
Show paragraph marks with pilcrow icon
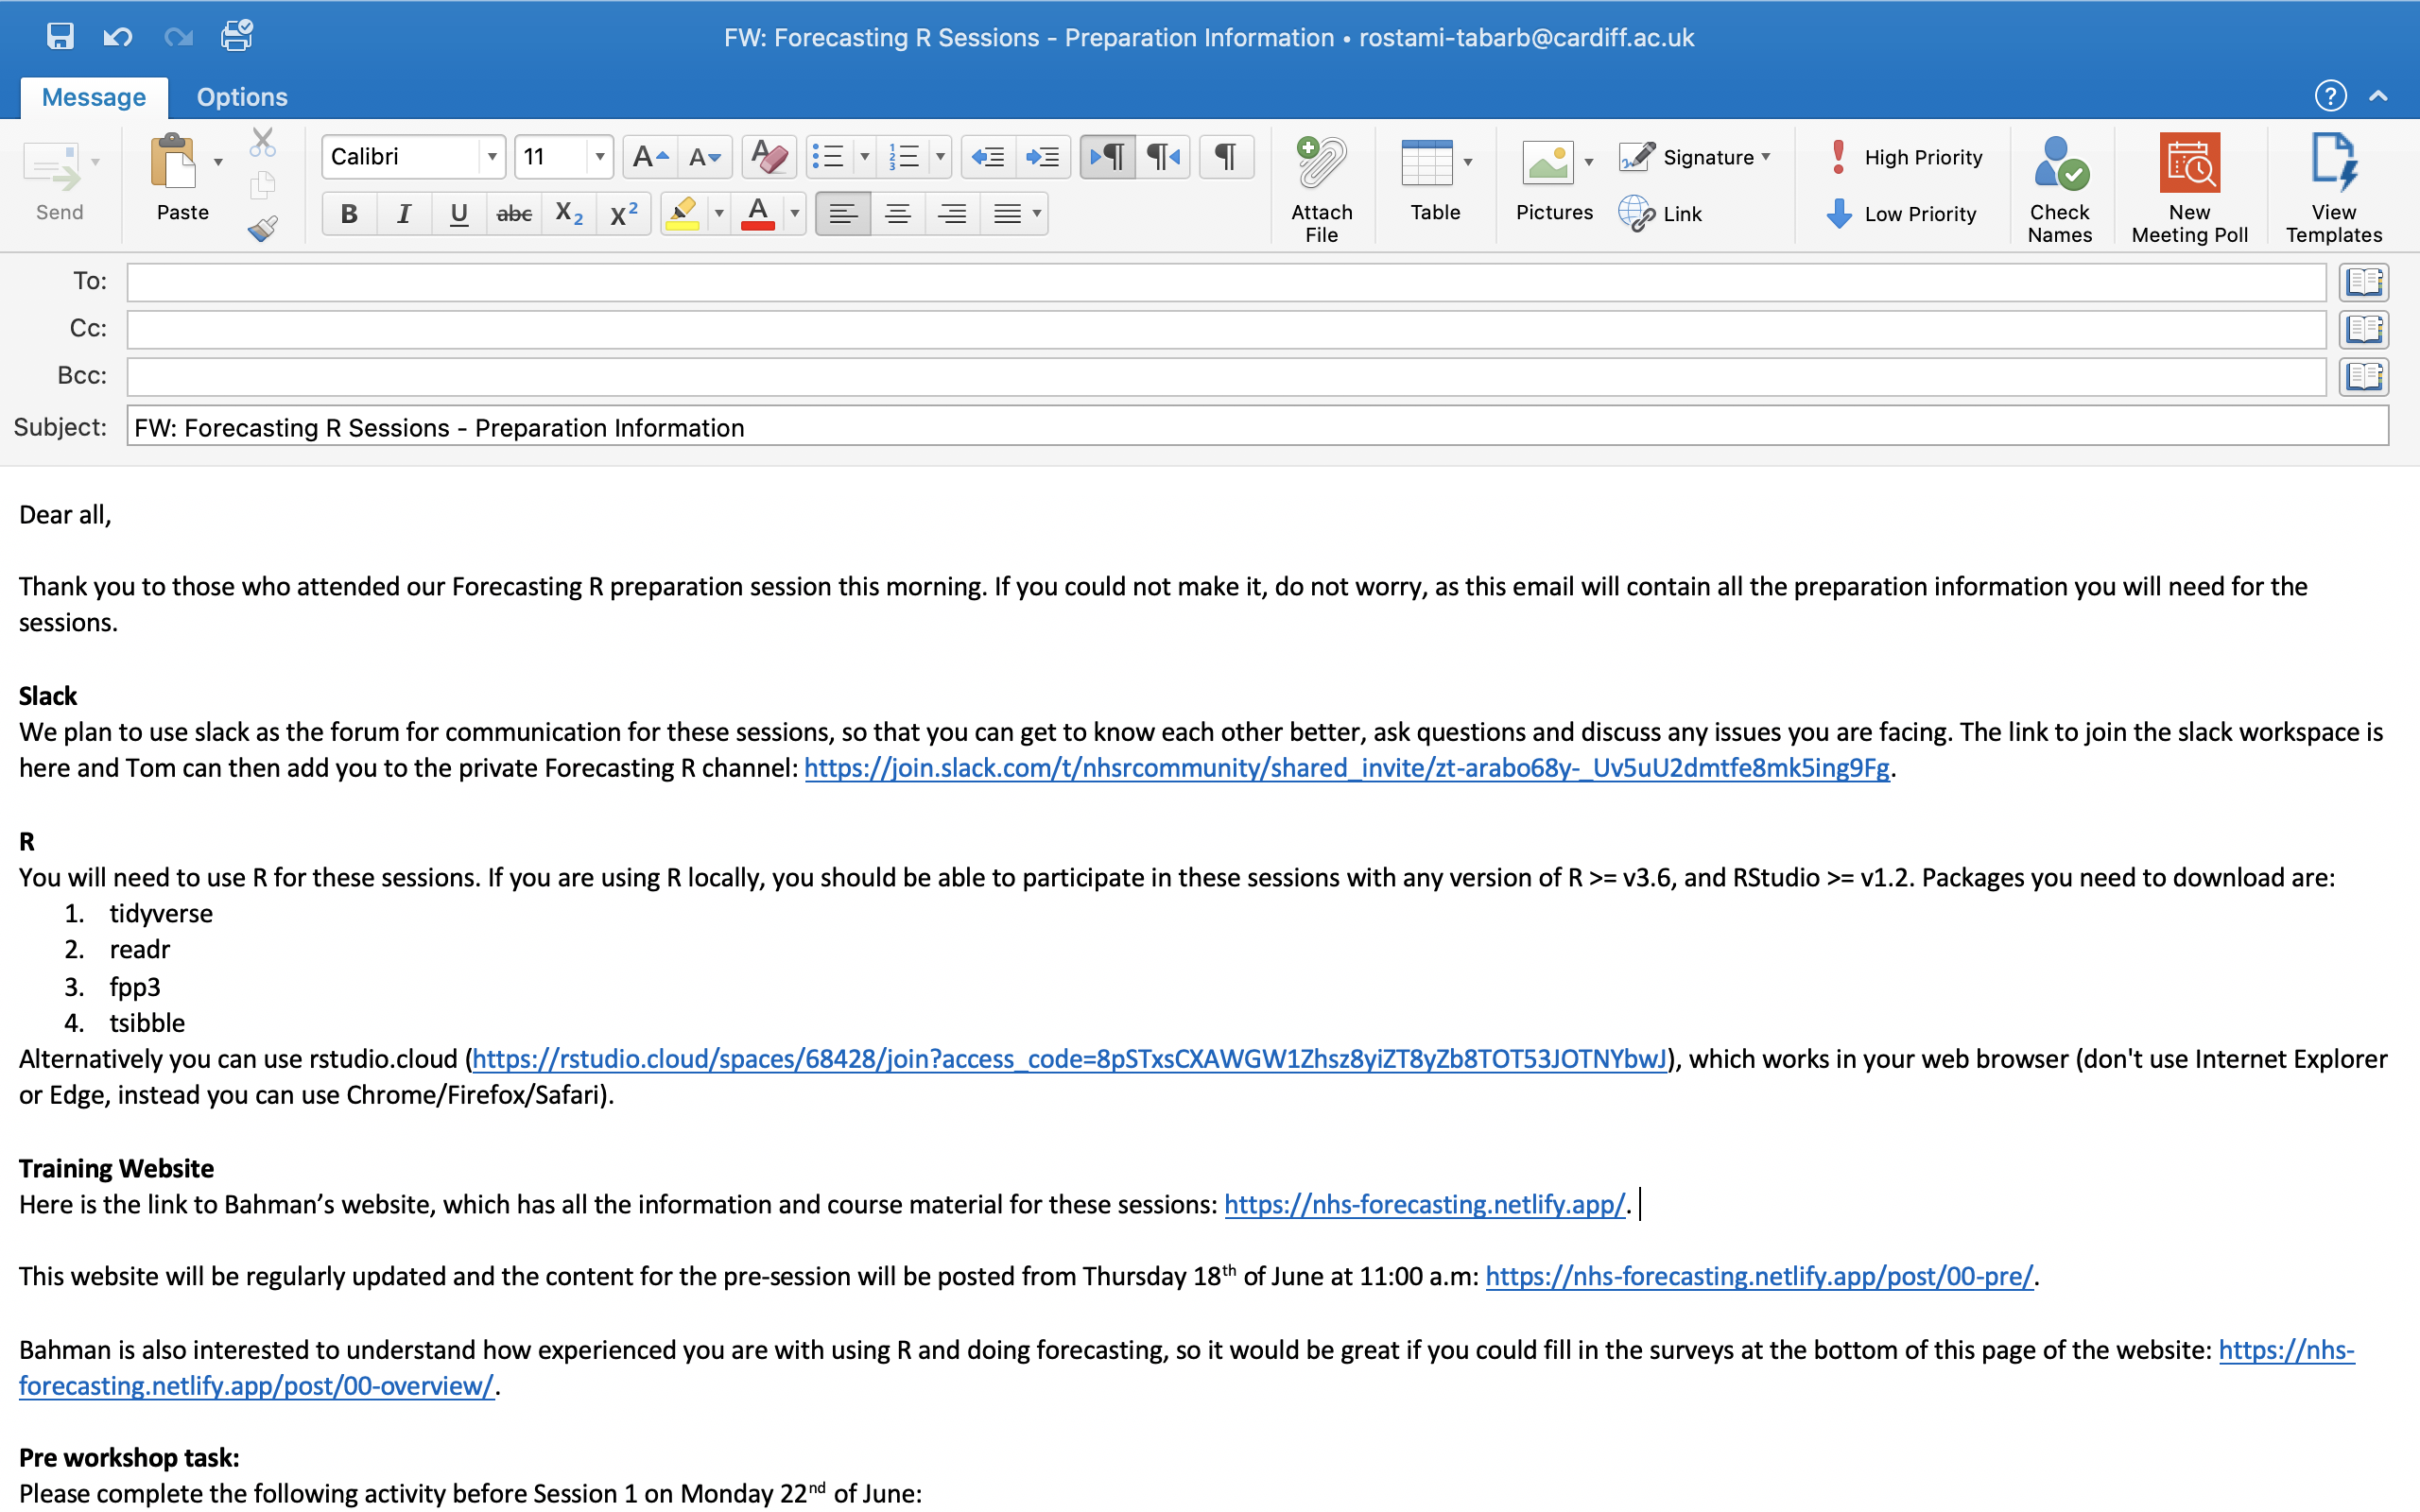[1226, 157]
